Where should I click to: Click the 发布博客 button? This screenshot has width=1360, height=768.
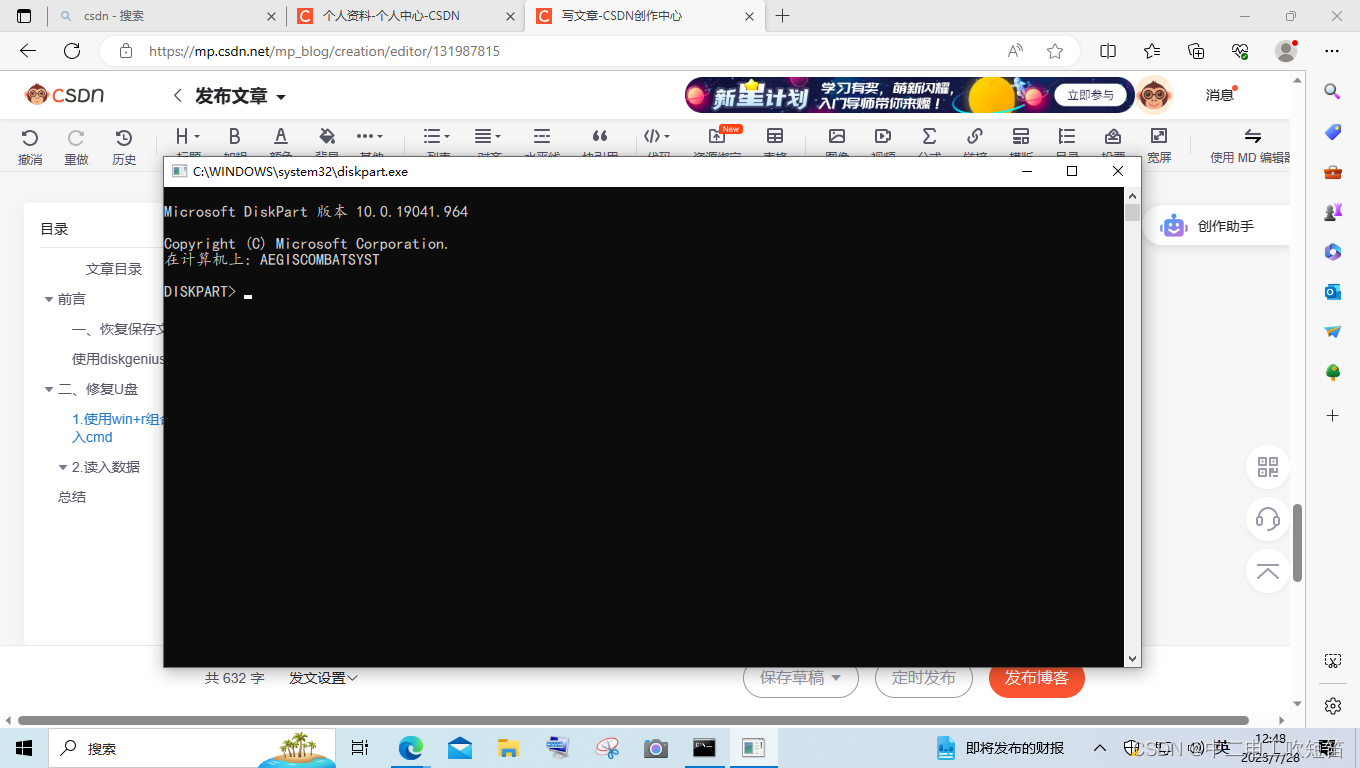coord(1037,678)
